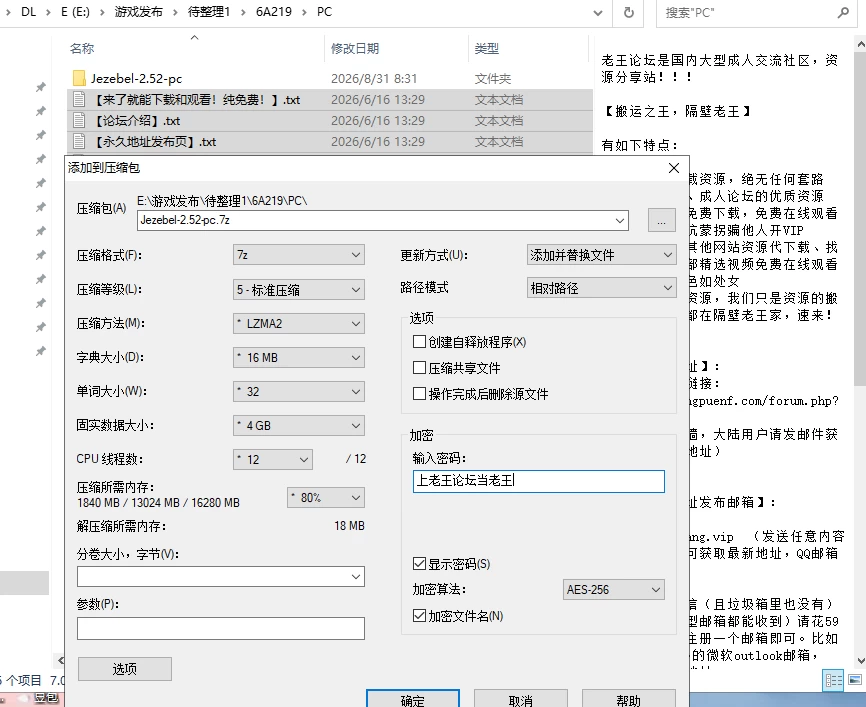The height and width of the screenshot is (707, 866).
Task: Sort by 名称 column header
Action: point(82,49)
